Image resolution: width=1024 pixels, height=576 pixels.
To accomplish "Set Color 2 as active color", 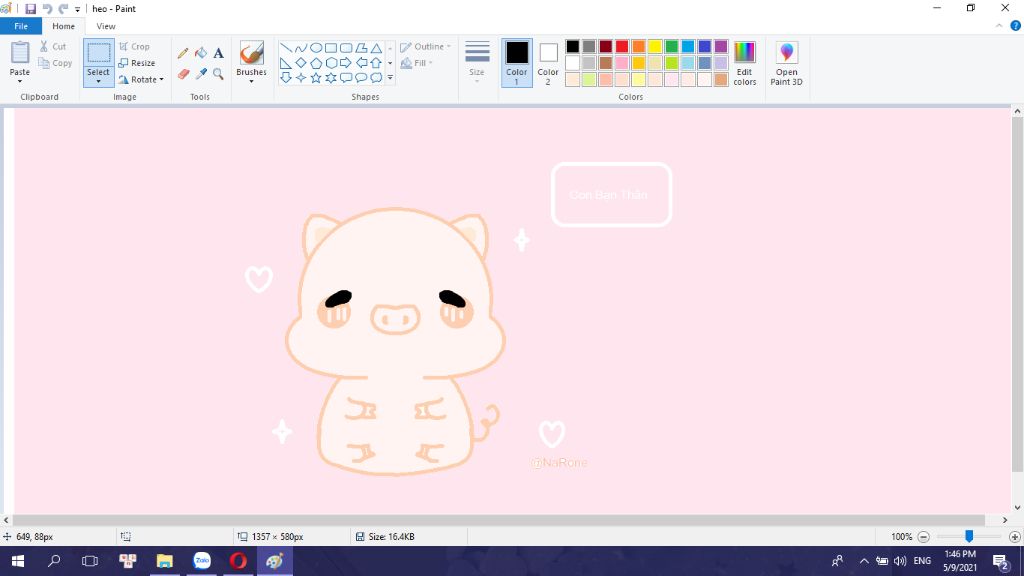I will tap(548, 63).
